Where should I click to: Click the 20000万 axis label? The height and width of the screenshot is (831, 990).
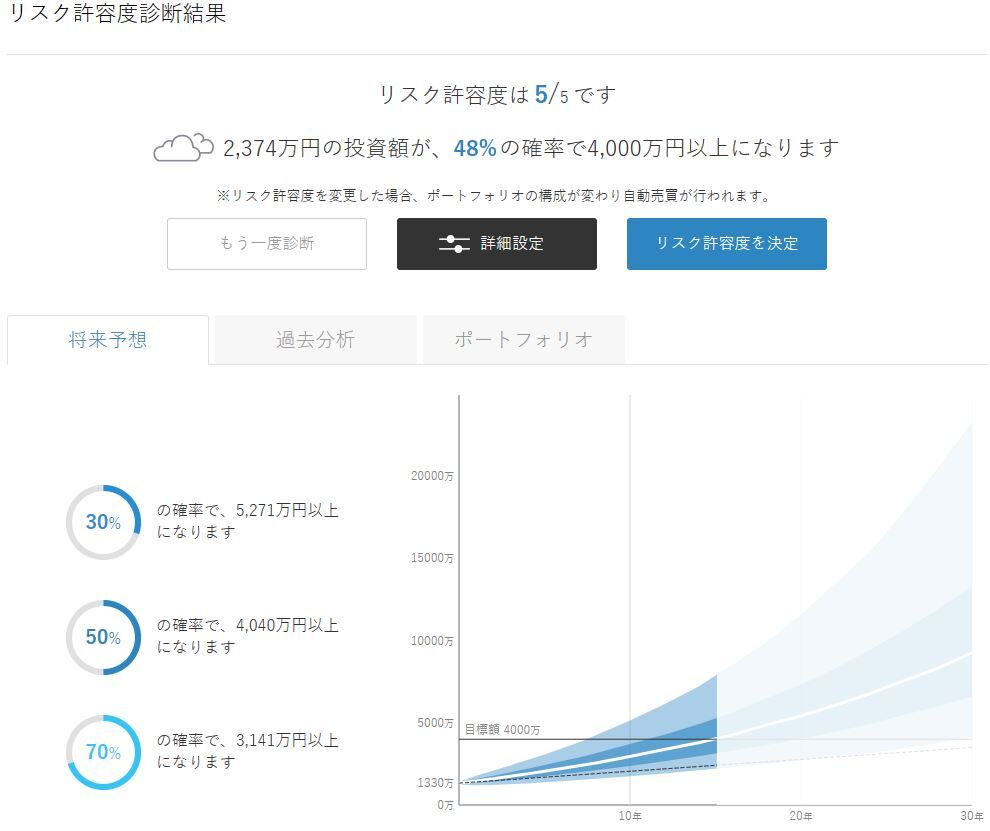(432, 476)
